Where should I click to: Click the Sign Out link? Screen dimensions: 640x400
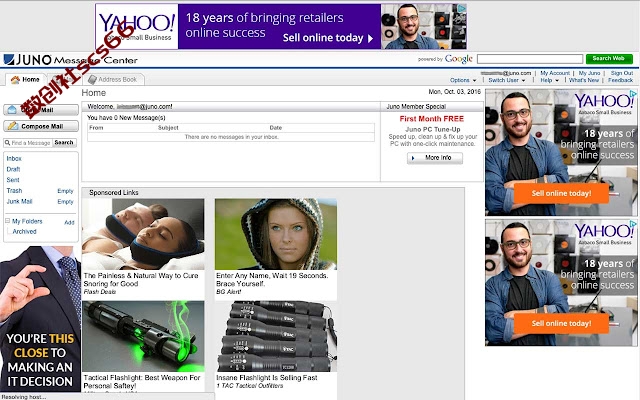coord(622,73)
